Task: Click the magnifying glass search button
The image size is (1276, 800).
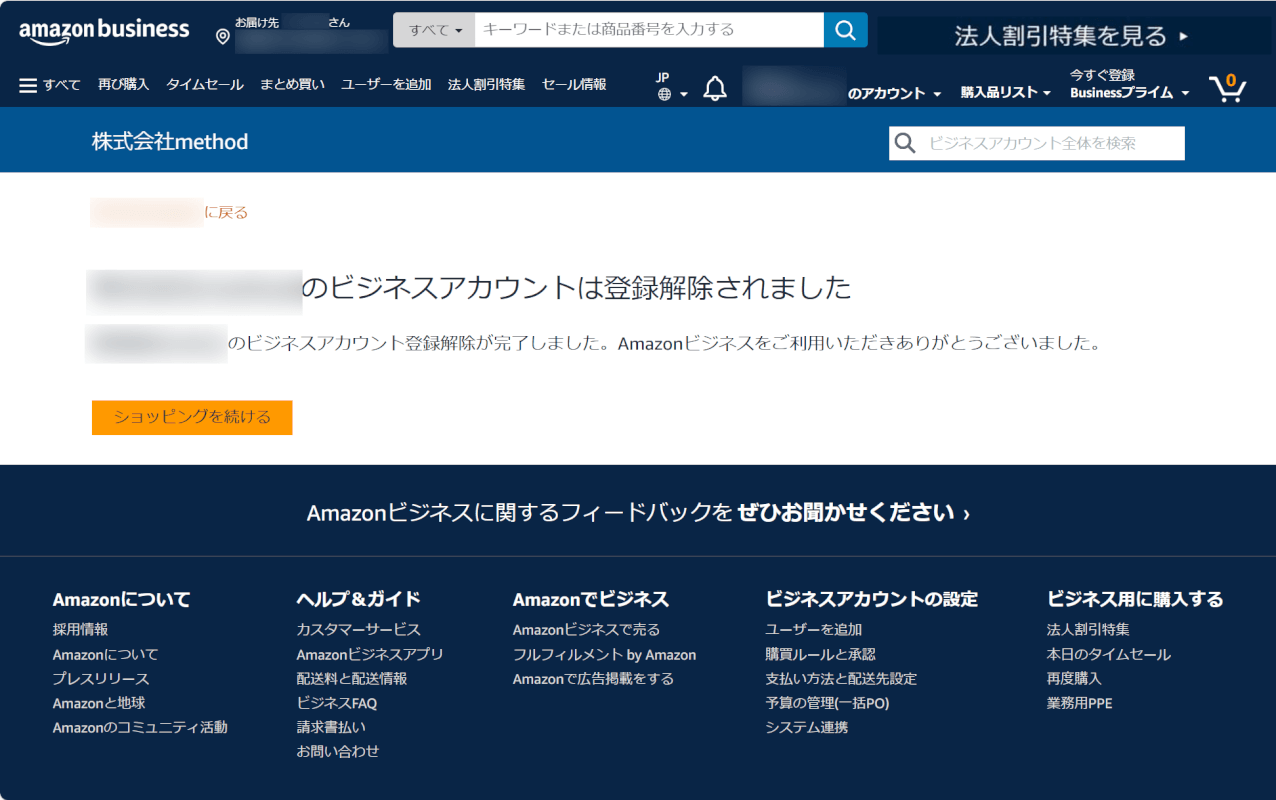Action: (845, 30)
